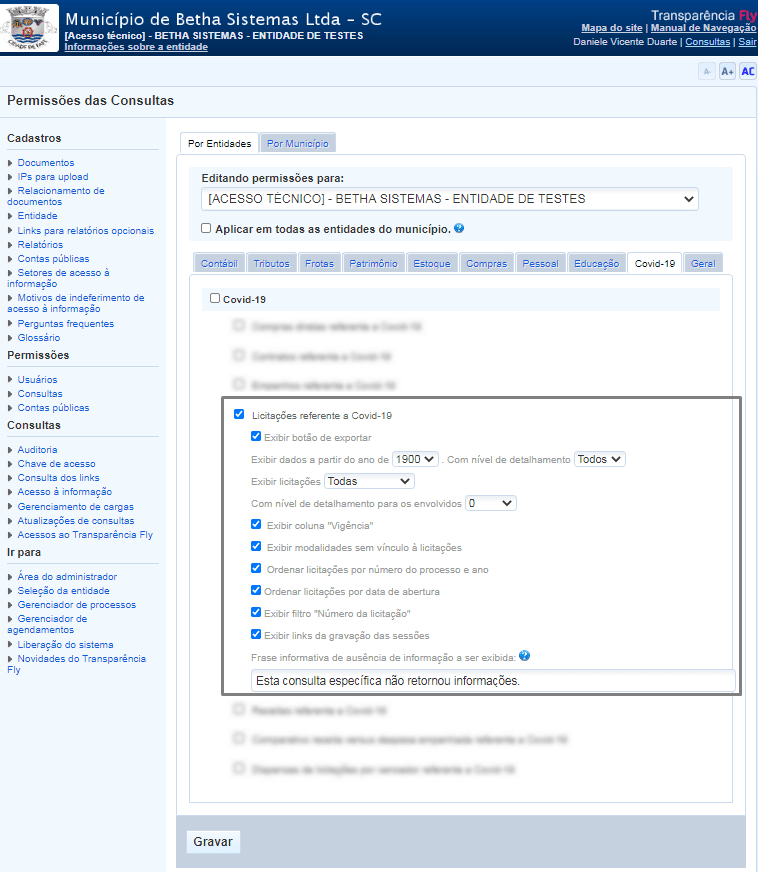Viewport: 758px width, 872px height.
Task: Click the 'Gravar' button
Action: click(213, 842)
